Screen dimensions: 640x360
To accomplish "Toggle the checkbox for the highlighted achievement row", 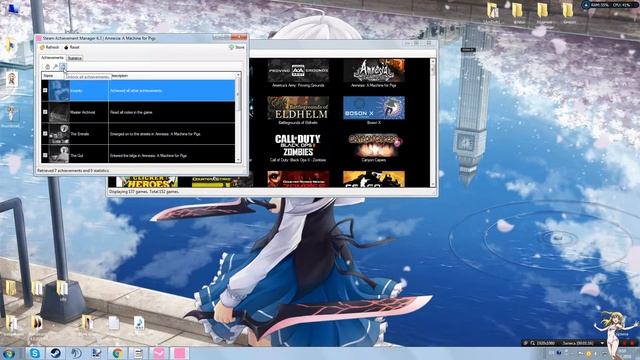I will [x=45, y=91].
